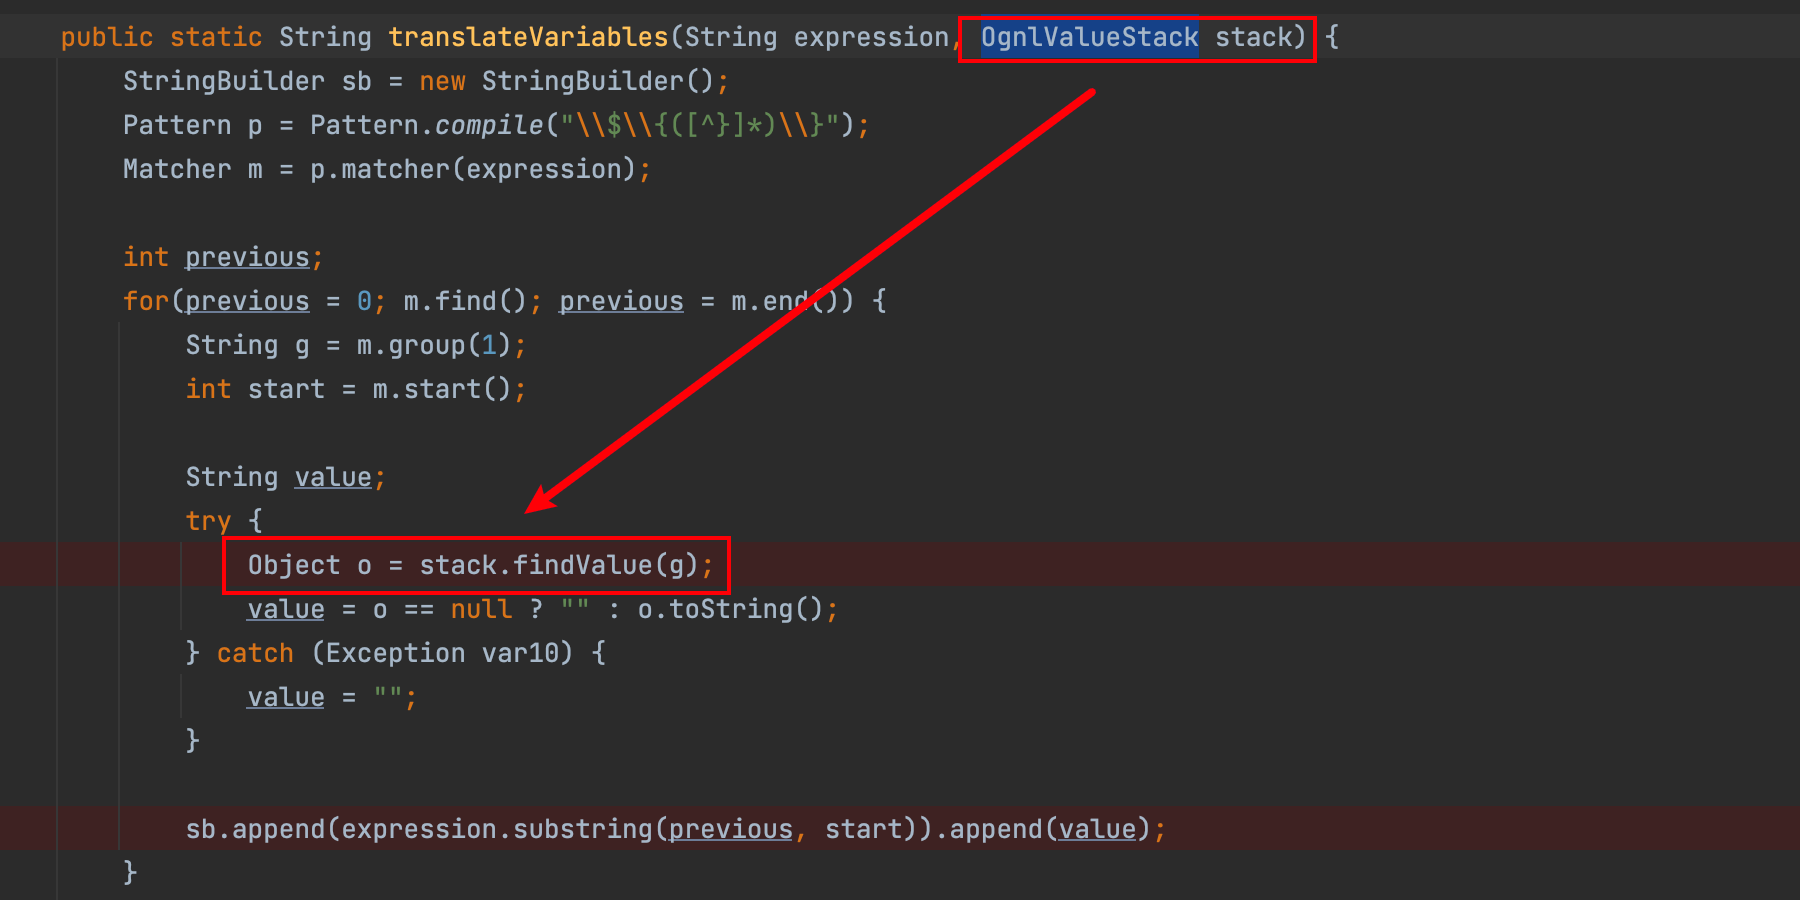Click m.find() in the for loop condition
Screen dimensions: 1800x900
(464, 302)
